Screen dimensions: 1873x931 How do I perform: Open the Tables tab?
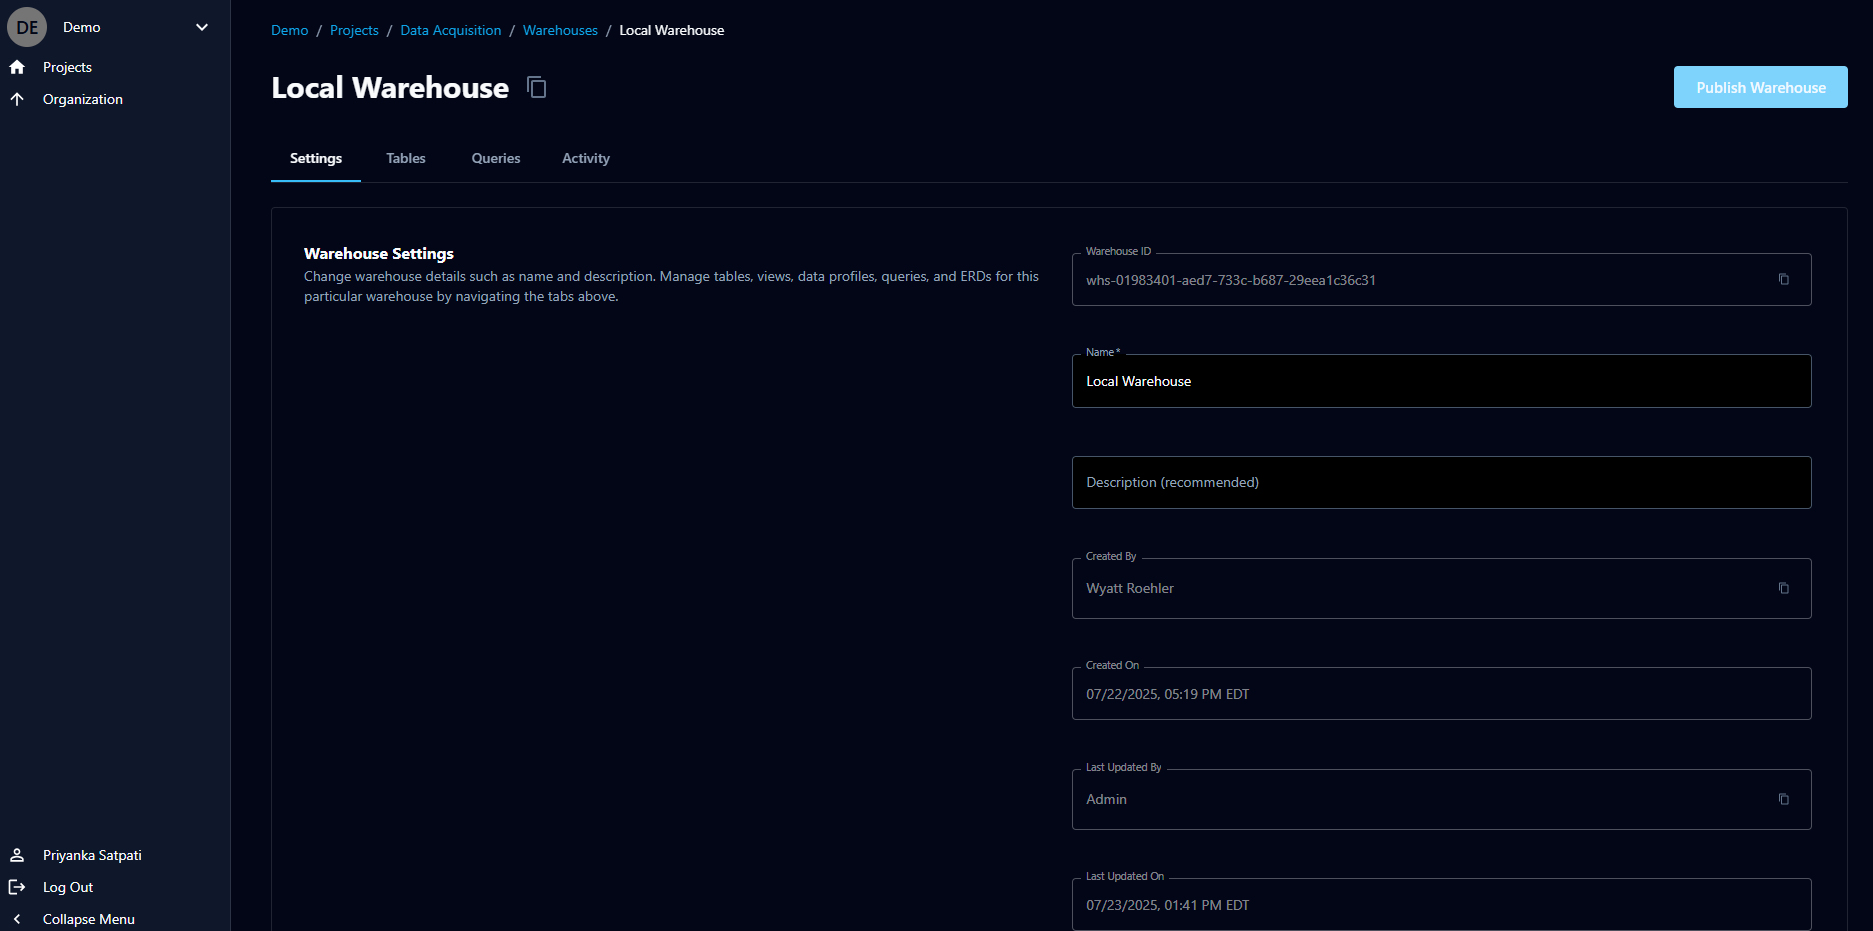click(406, 158)
